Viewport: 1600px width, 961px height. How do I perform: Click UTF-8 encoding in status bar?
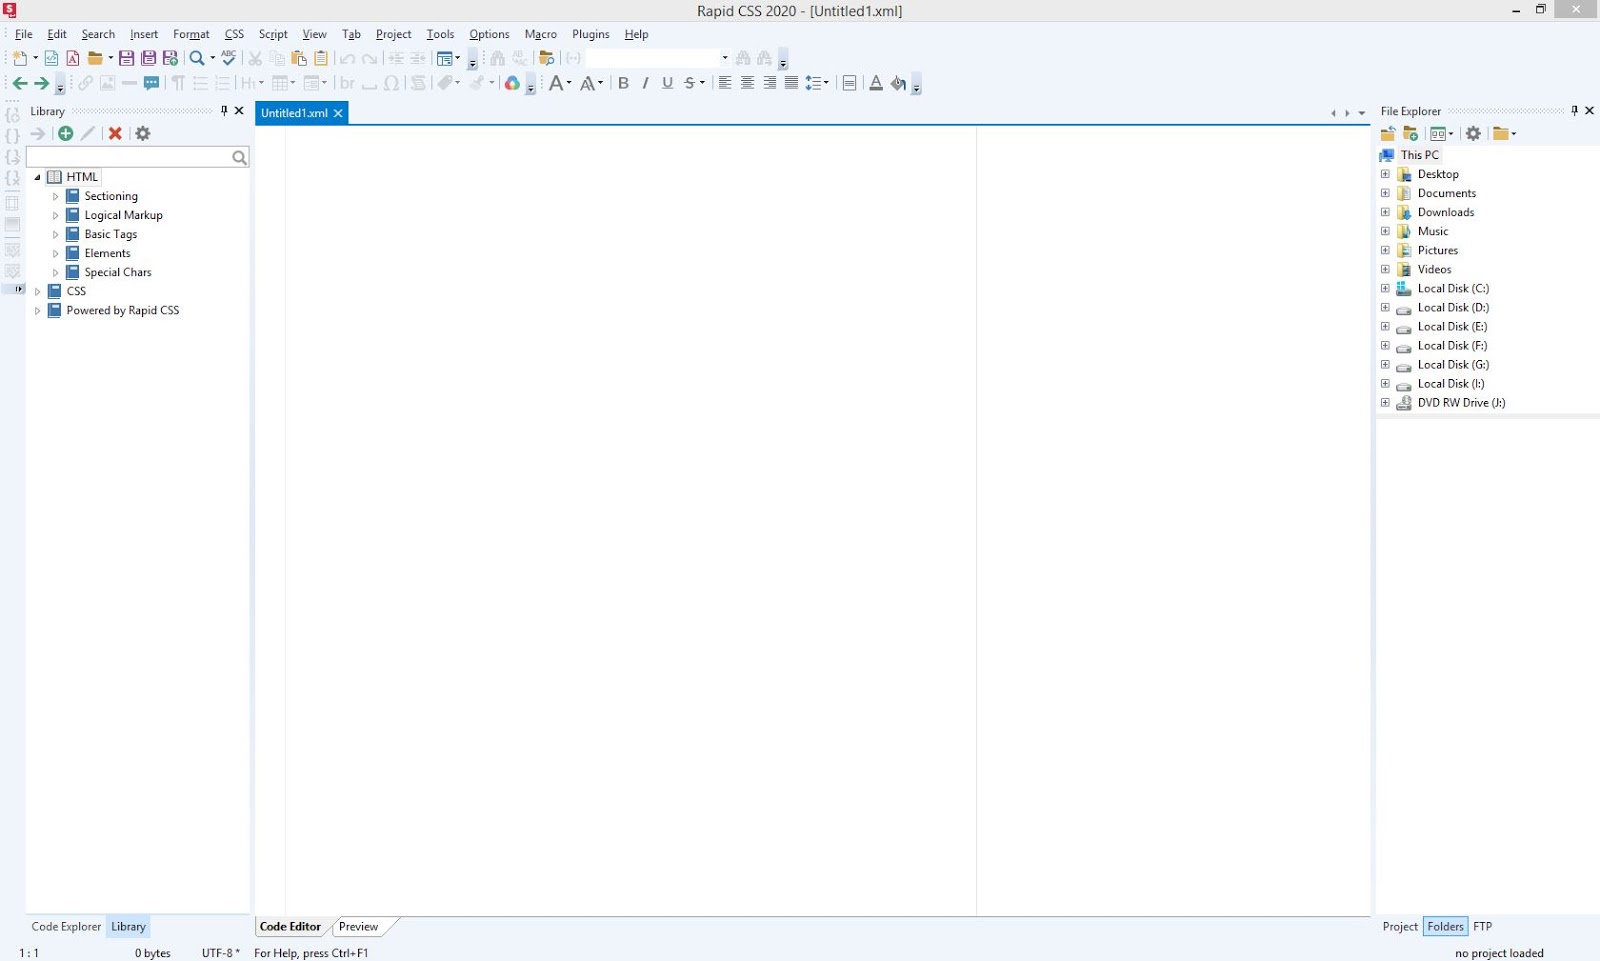220,953
